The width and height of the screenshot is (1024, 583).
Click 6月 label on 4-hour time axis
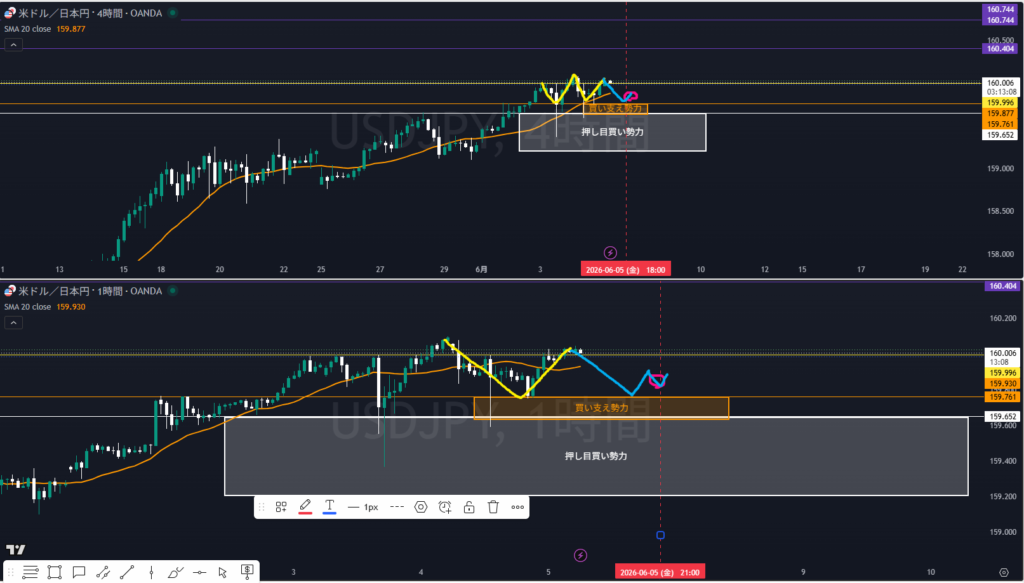[481, 270]
